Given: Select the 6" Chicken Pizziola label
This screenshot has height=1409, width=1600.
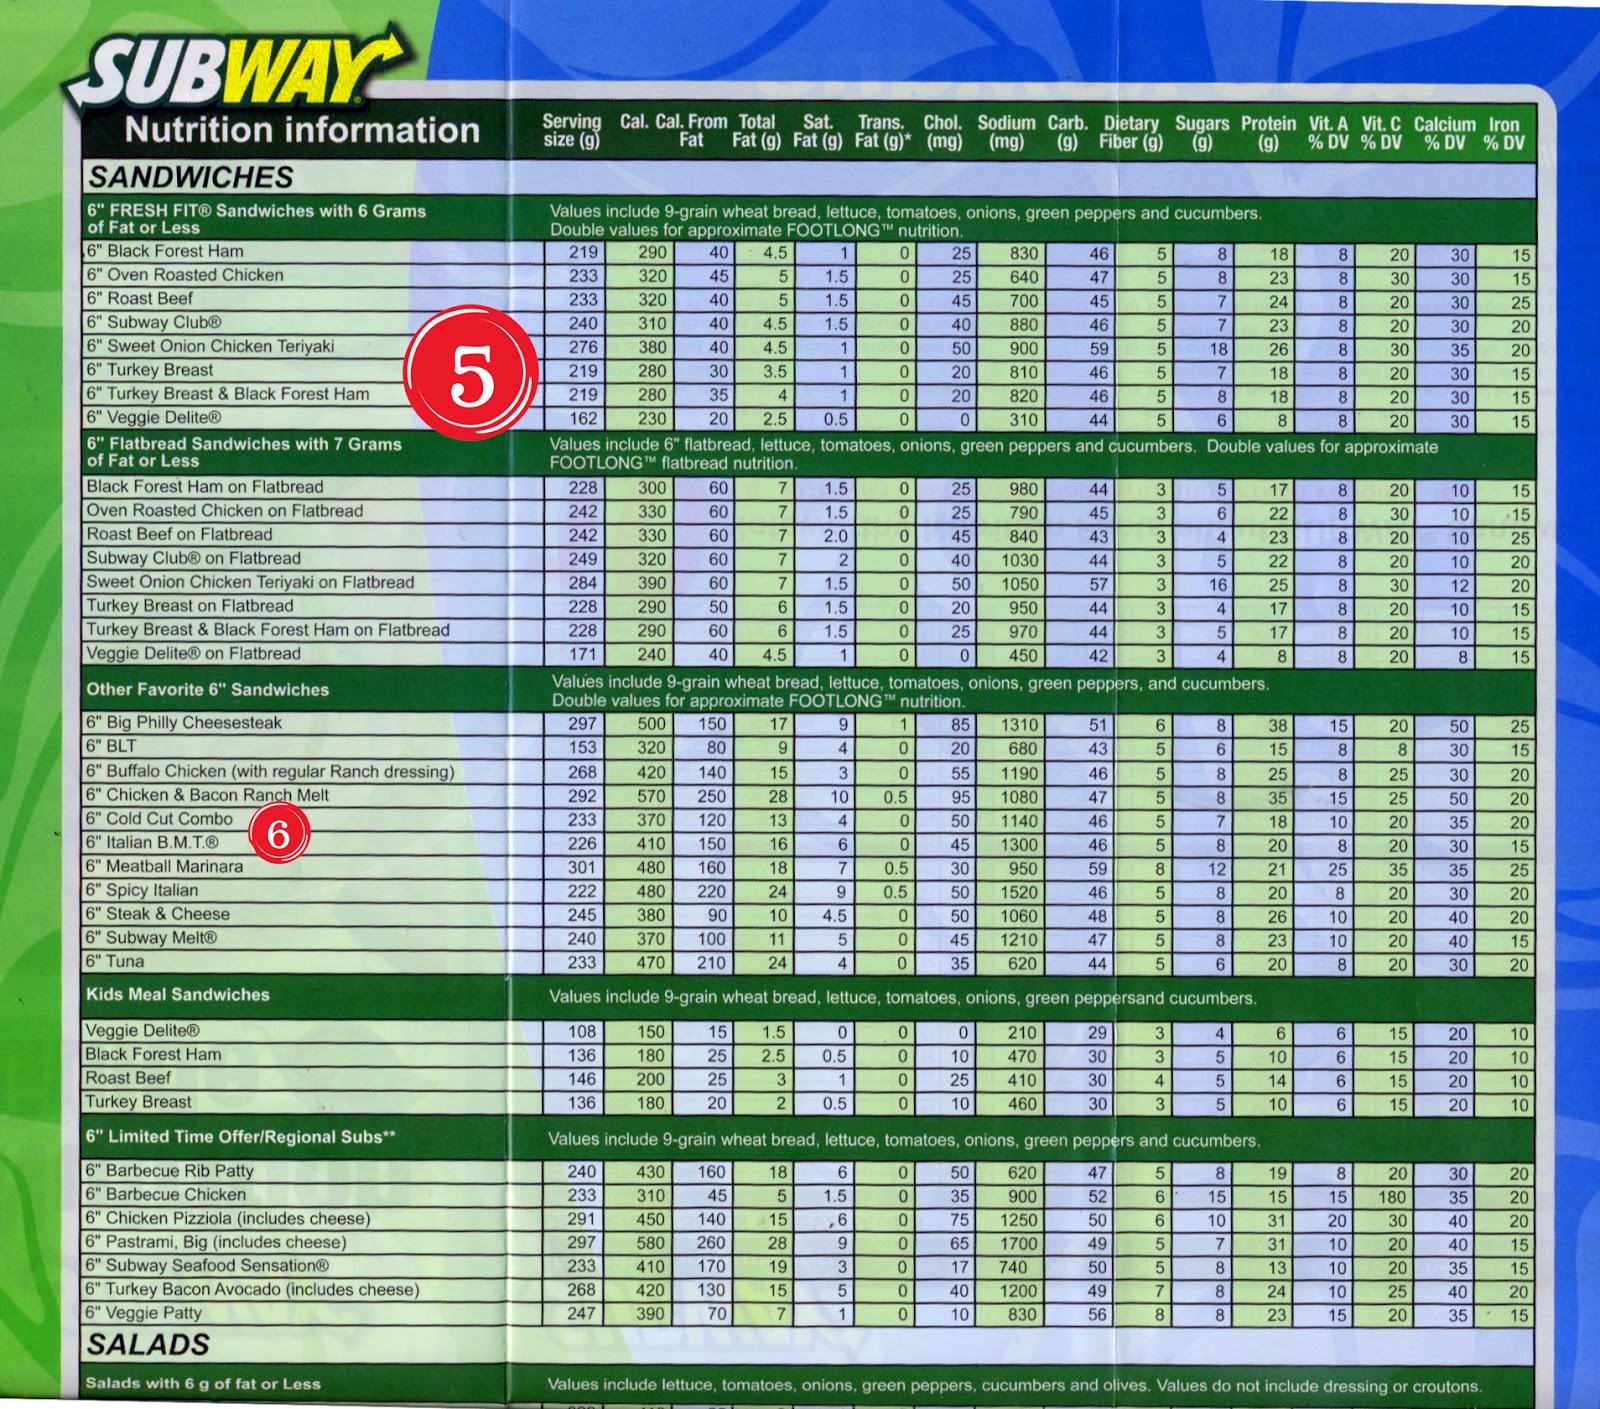Looking at the screenshot, I should click(x=228, y=1219).
